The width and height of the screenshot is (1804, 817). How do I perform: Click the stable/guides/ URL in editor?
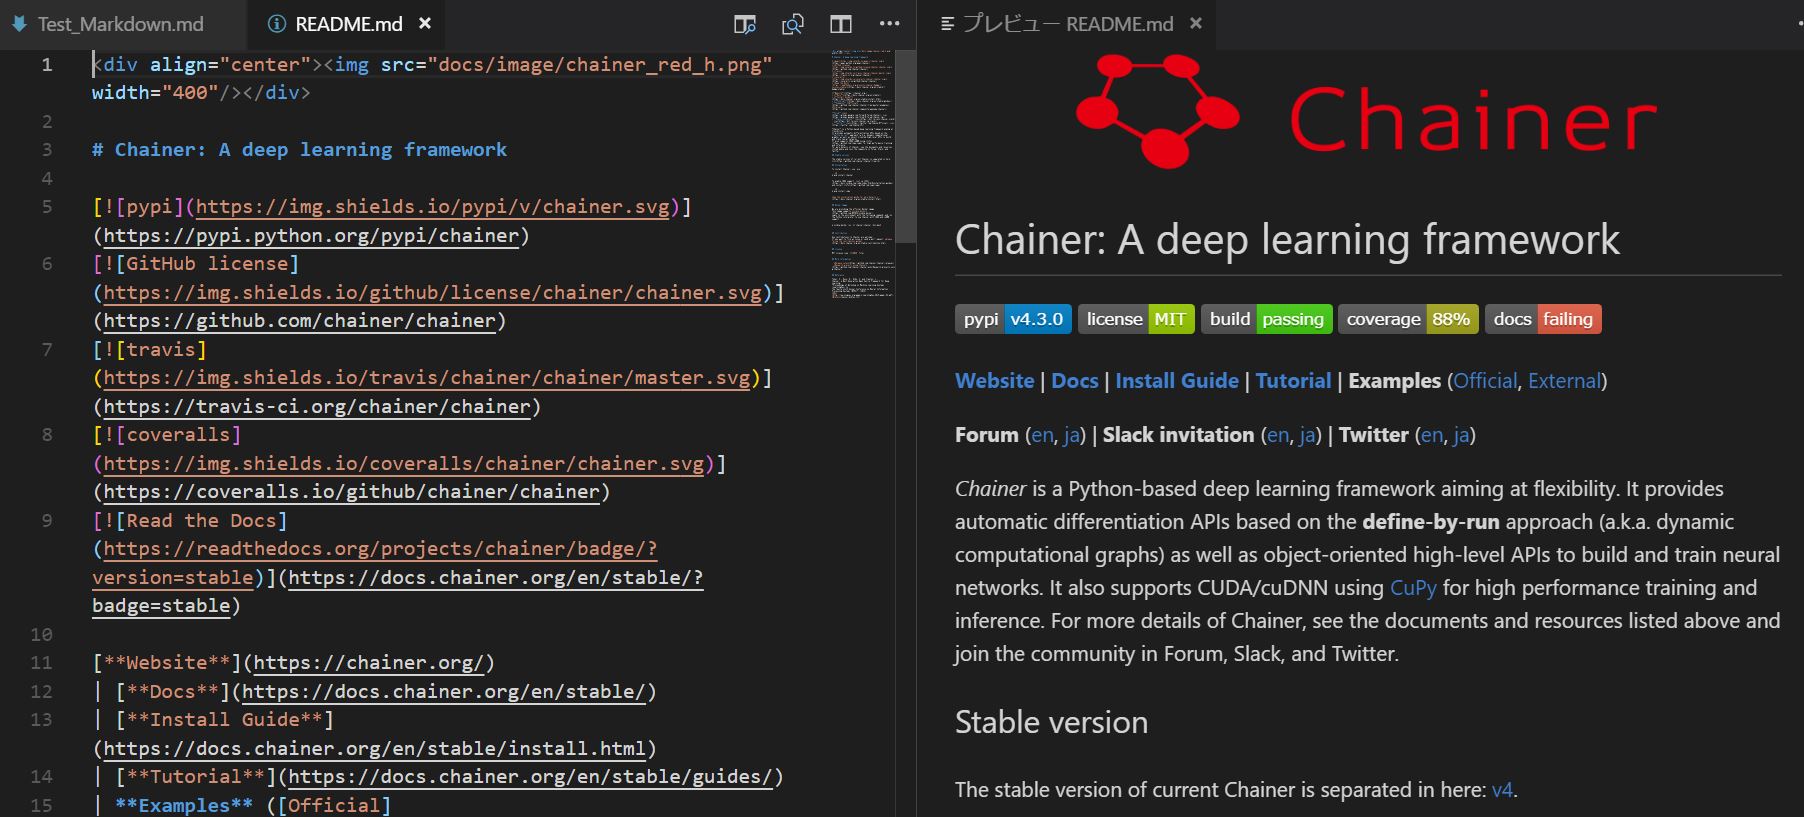(530, 777)
